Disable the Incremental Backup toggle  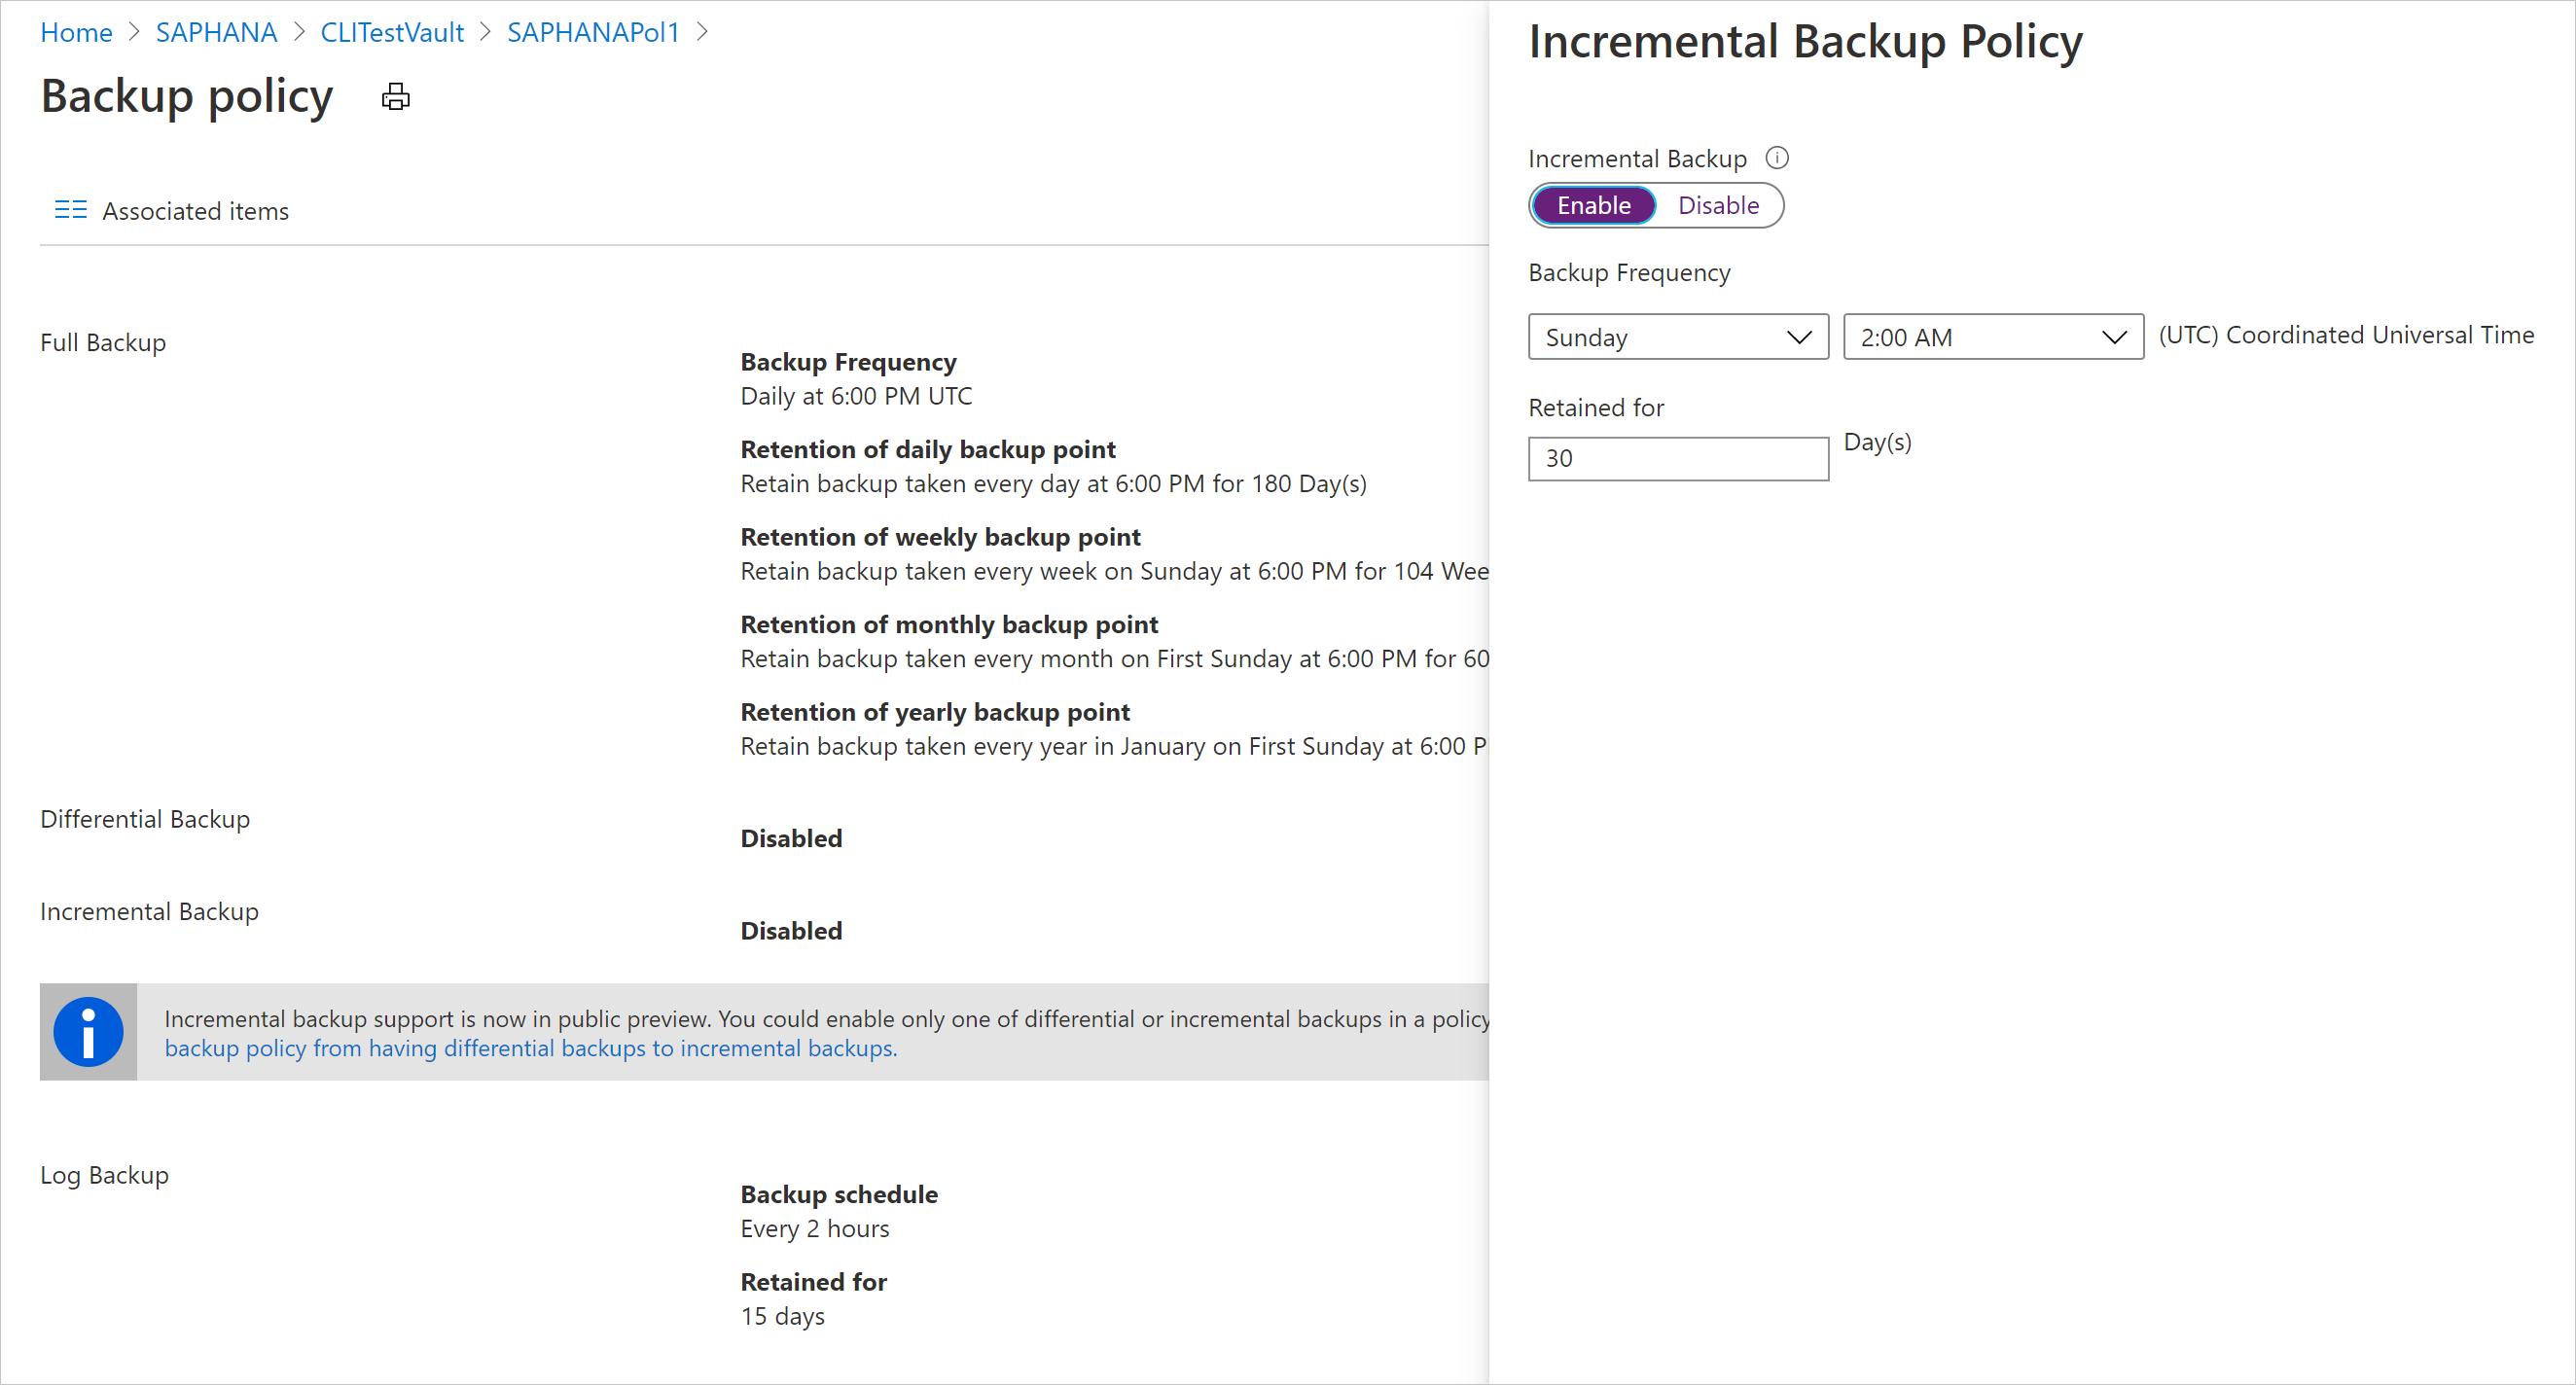click(1716, 204)
